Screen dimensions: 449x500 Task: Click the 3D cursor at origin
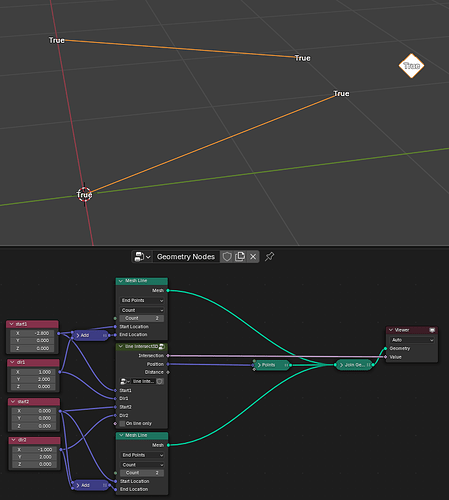[x=84, y=194]
